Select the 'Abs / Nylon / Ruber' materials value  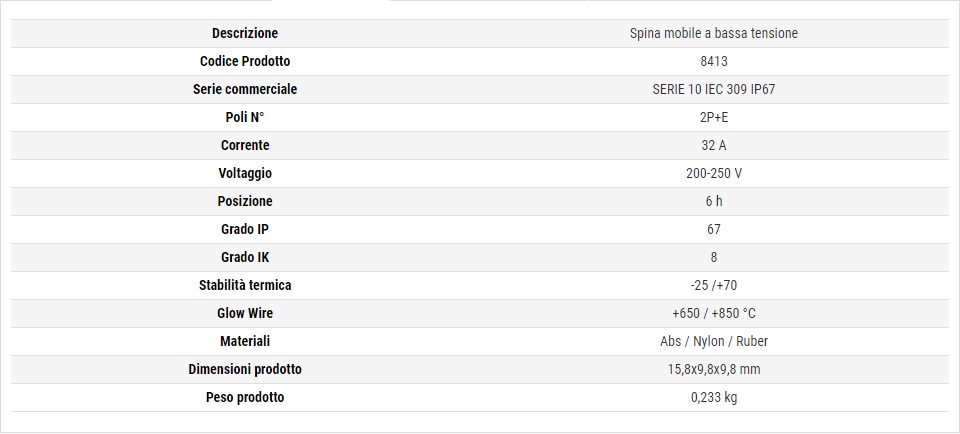(713, 341)
